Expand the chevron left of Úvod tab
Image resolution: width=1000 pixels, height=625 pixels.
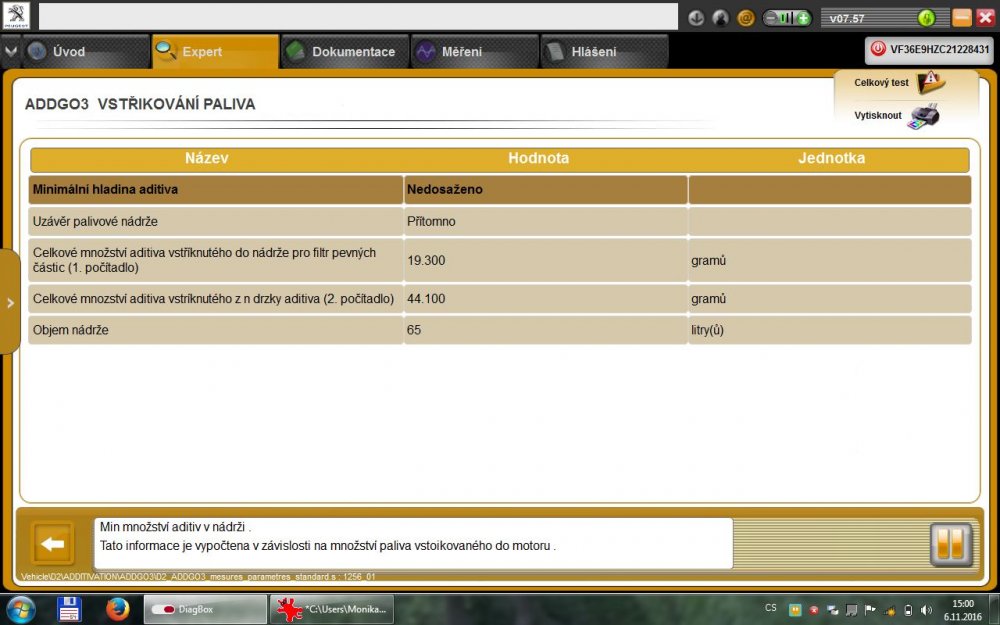pyautogui.click(x=10, y=51)
